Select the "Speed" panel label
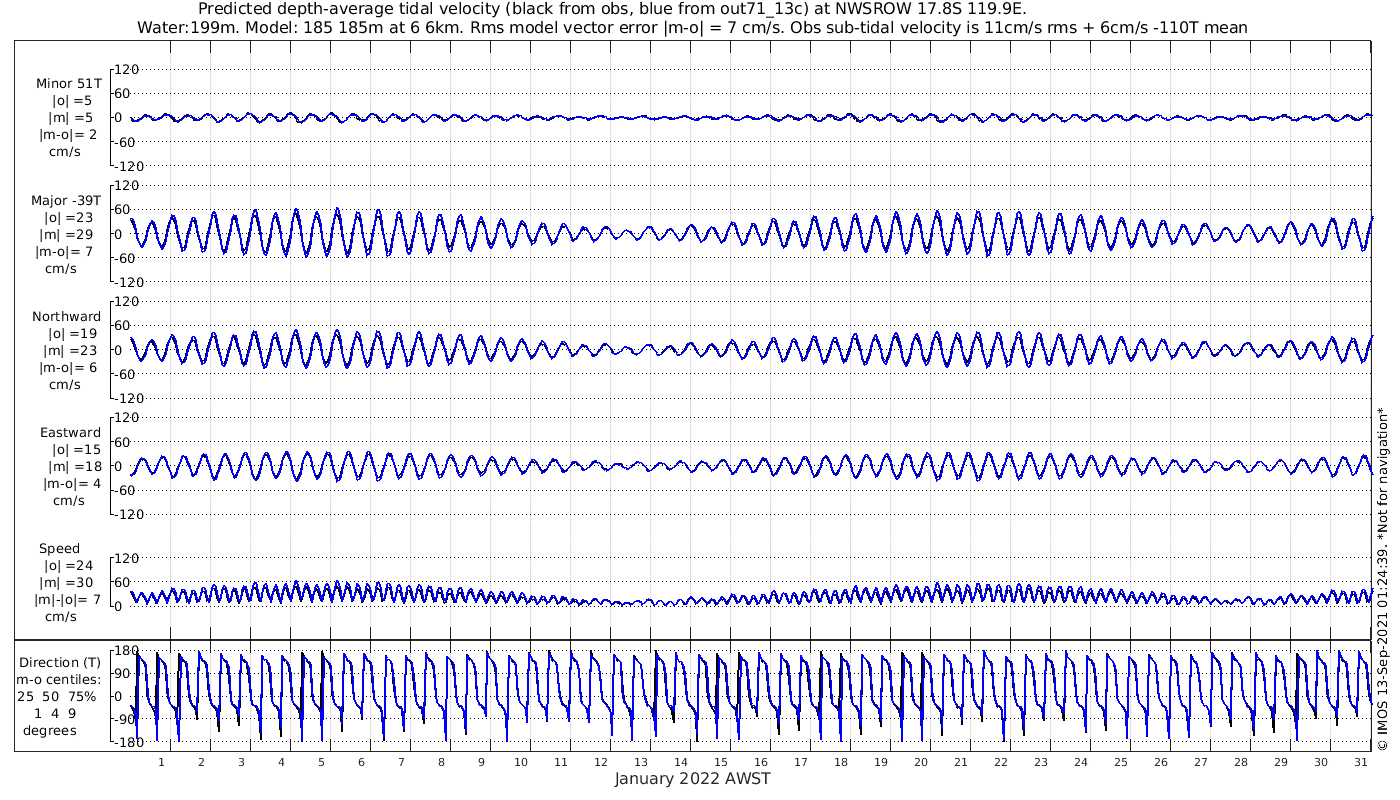Screen dimensions: 1400x800 pos(60,549)
